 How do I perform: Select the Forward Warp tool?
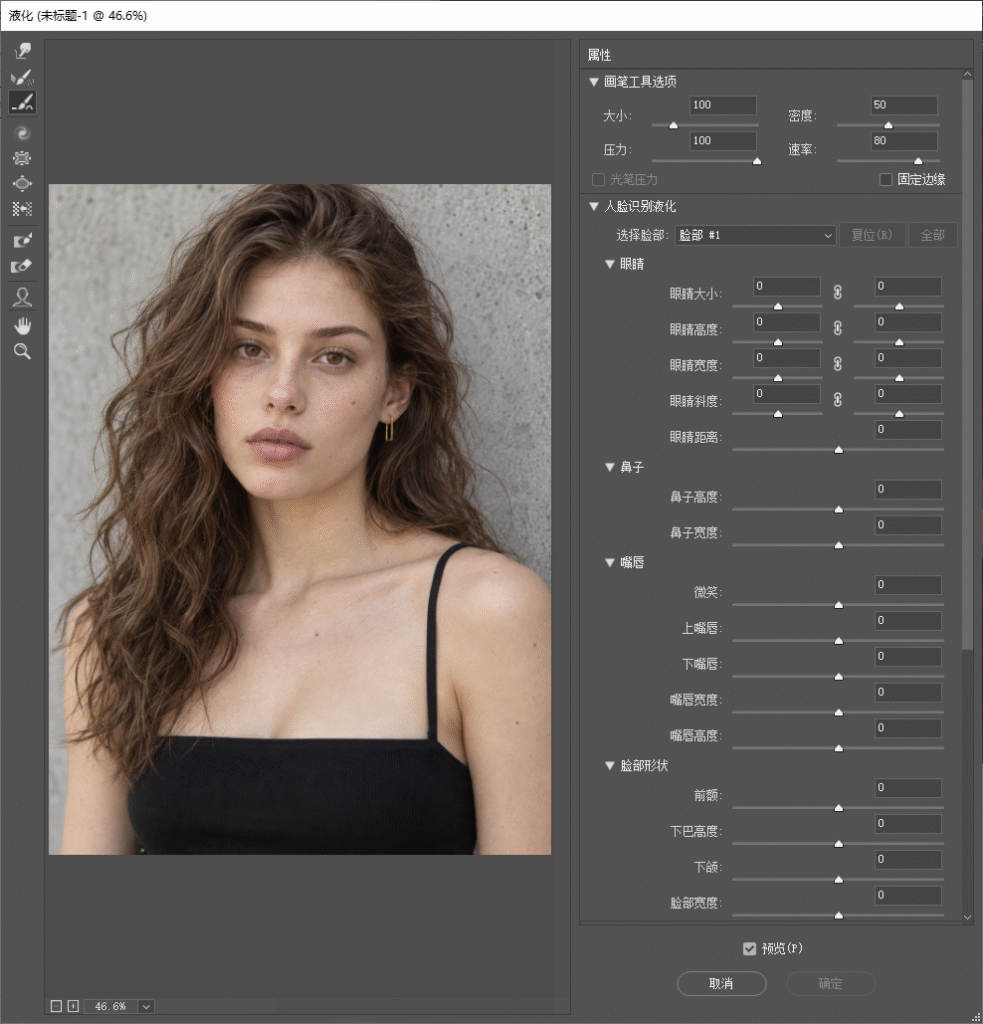coord(22,51)
